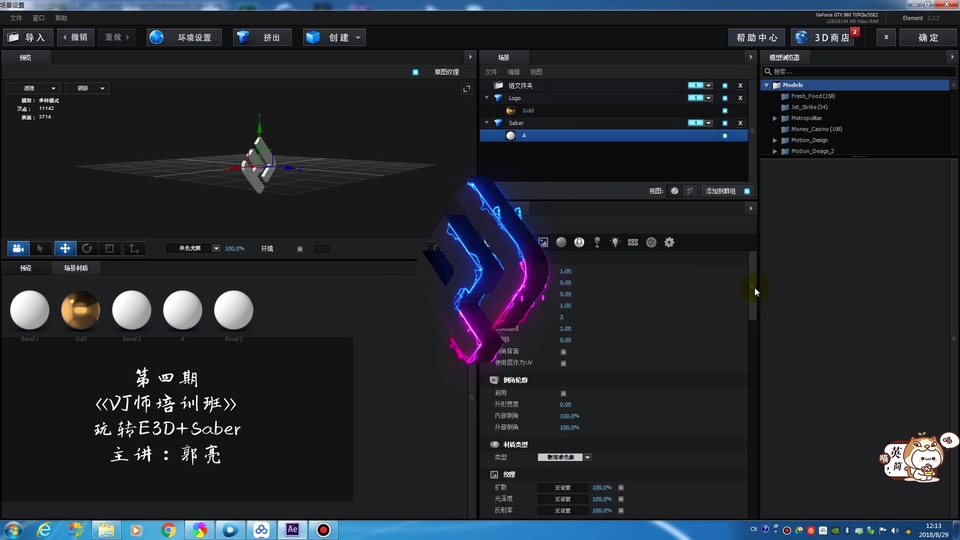Toggle visibility square for Logo row
The image size is (960, 540).
[725, 98]
